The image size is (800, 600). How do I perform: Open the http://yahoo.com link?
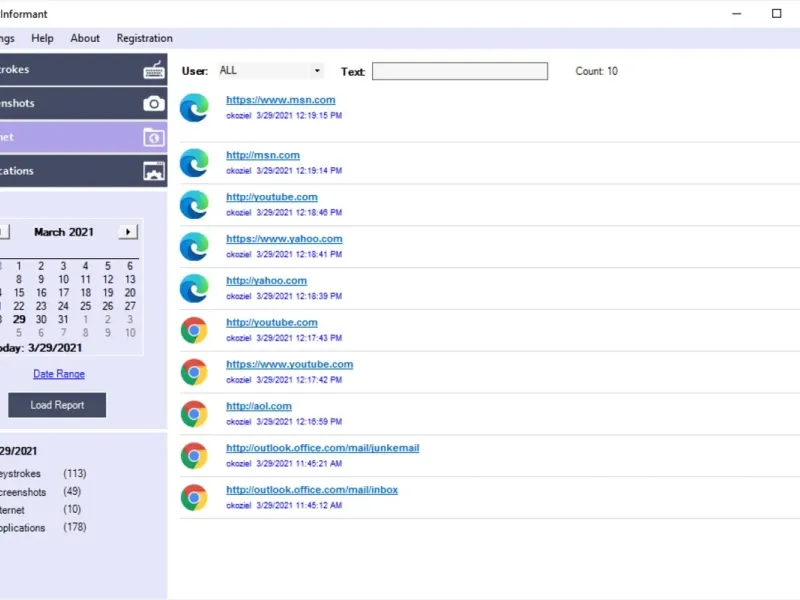coord(266,281)
